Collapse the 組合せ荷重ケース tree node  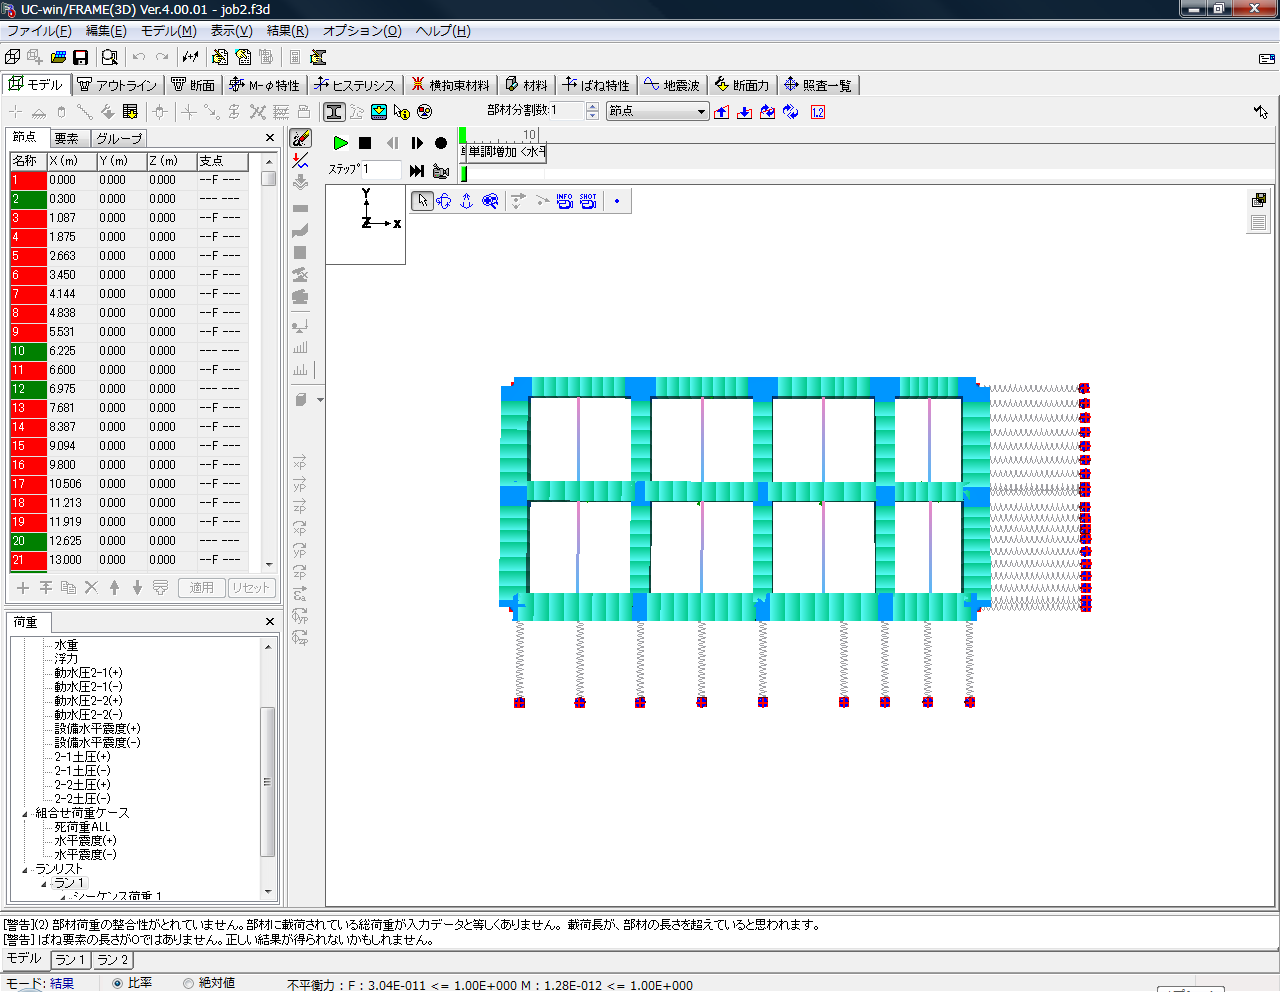tap(25, 814)
